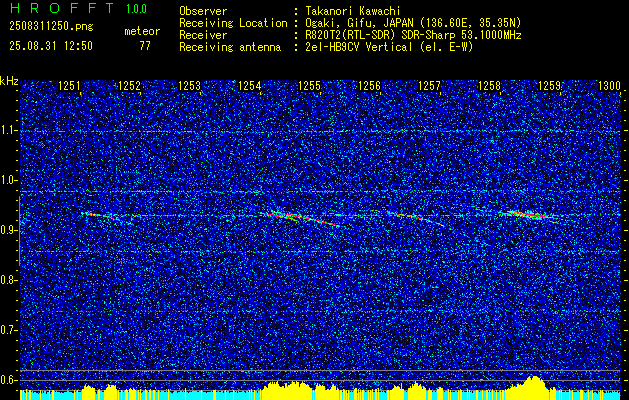Click the HROFFT title text
The image size is (629, 400).
coord(62,8)
